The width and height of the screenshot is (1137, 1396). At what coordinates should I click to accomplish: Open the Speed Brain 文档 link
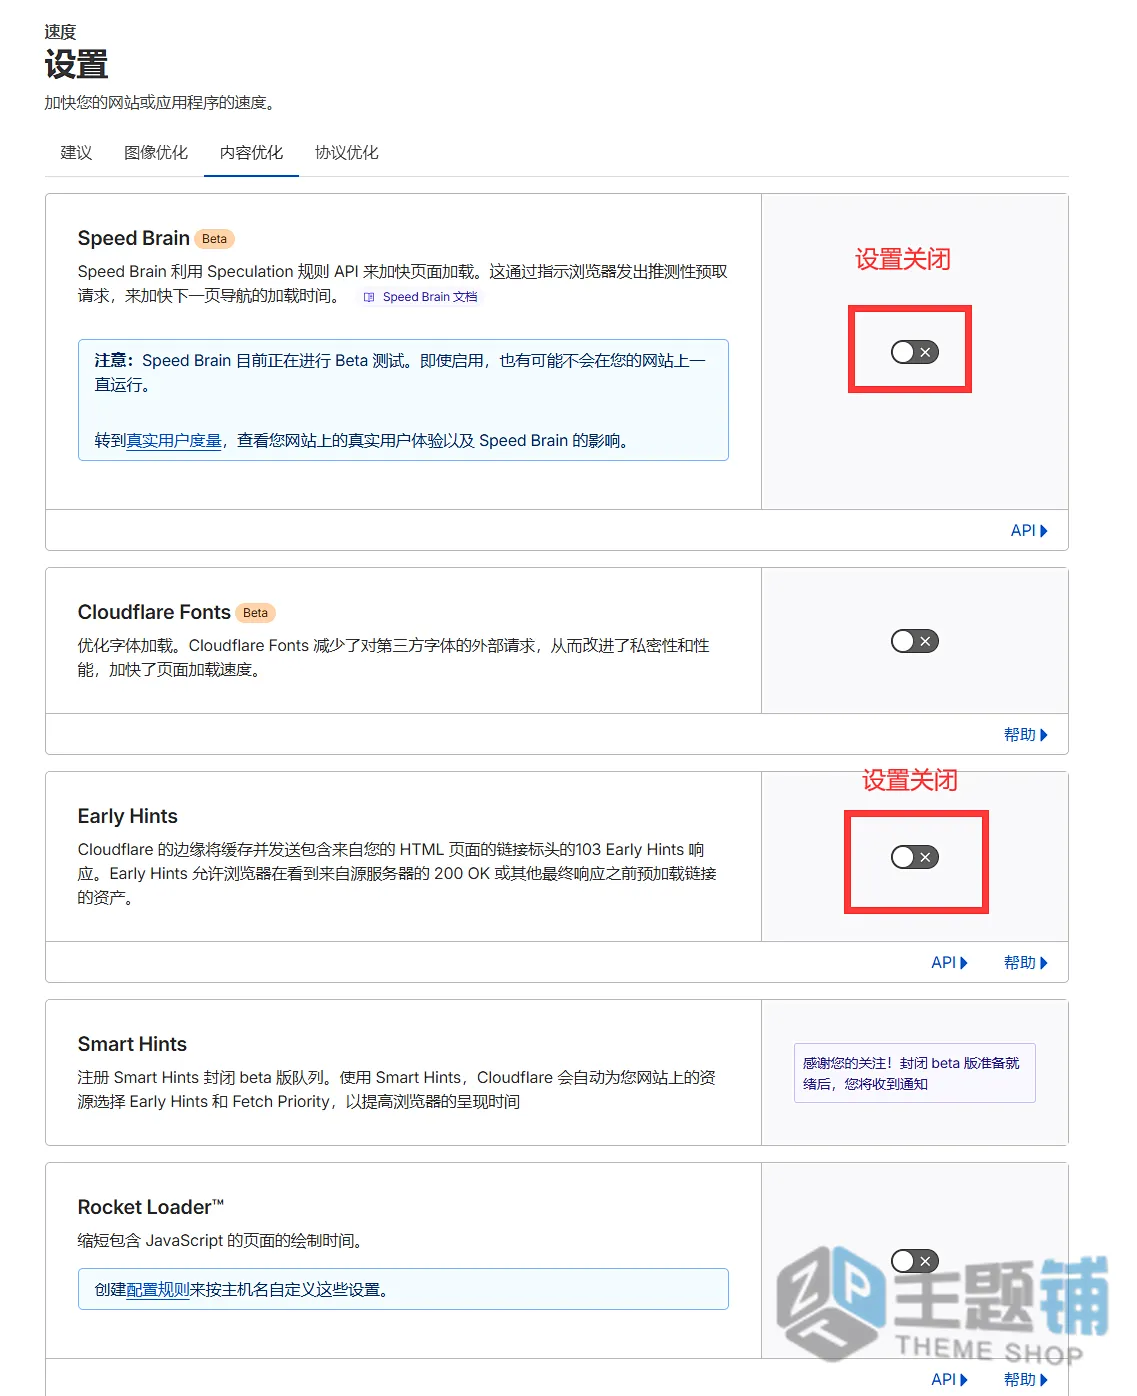pos(430,297)
